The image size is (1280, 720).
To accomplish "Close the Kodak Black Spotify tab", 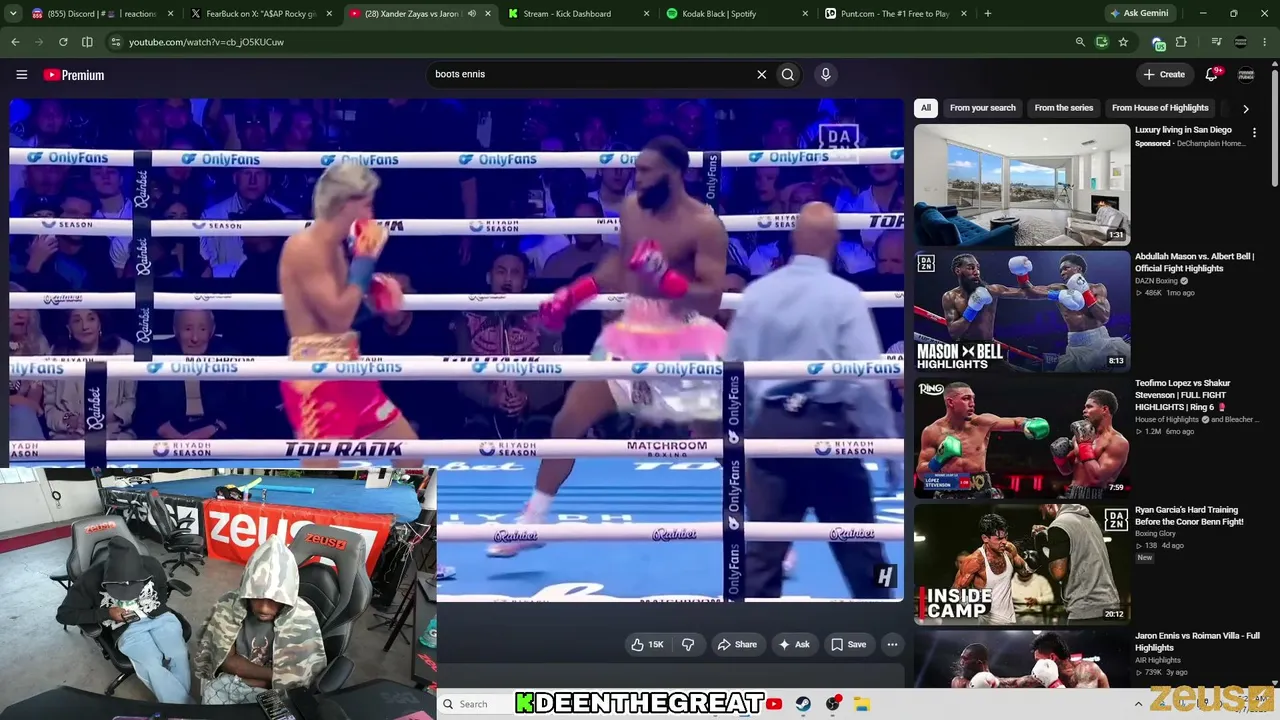I will (x=805, y=14).
